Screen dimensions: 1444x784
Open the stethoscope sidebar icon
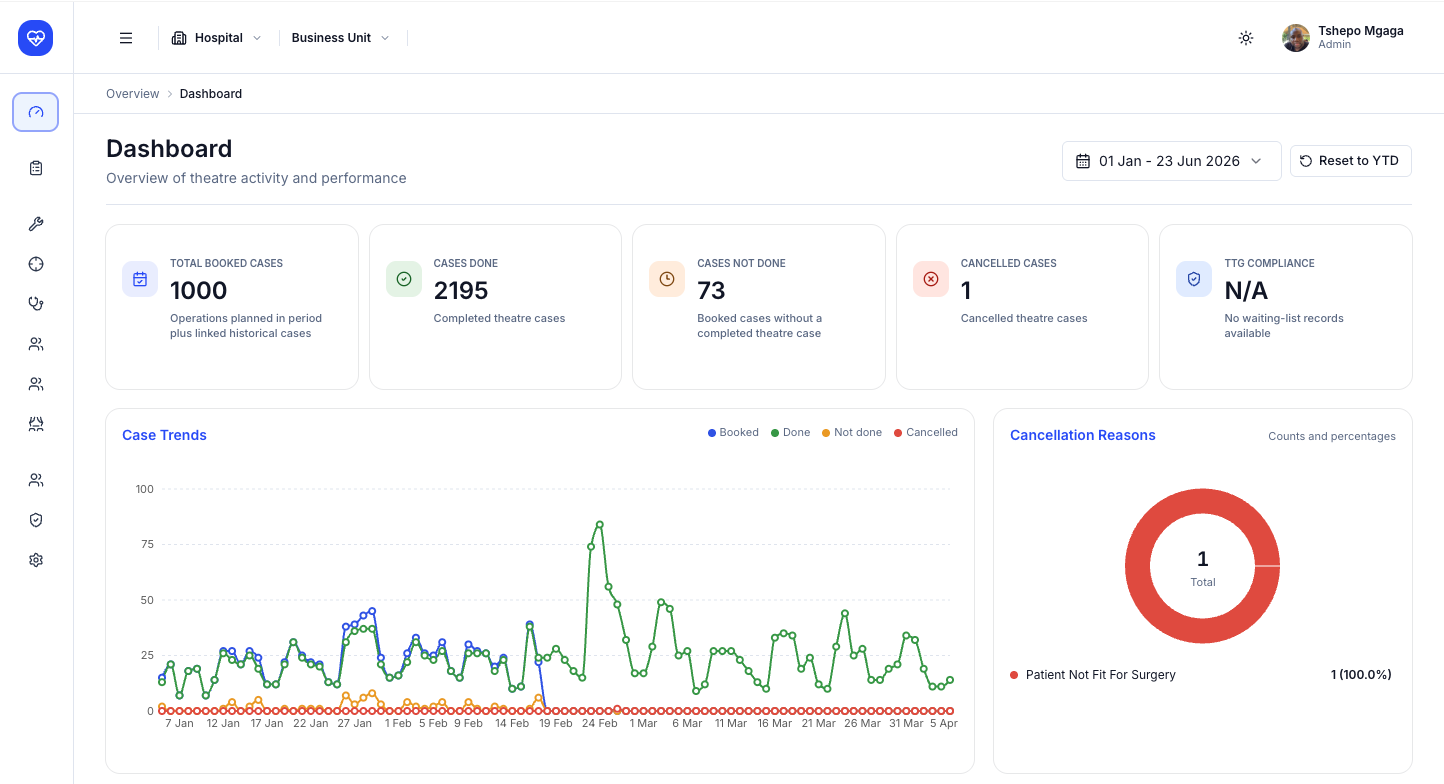point(36,304)
